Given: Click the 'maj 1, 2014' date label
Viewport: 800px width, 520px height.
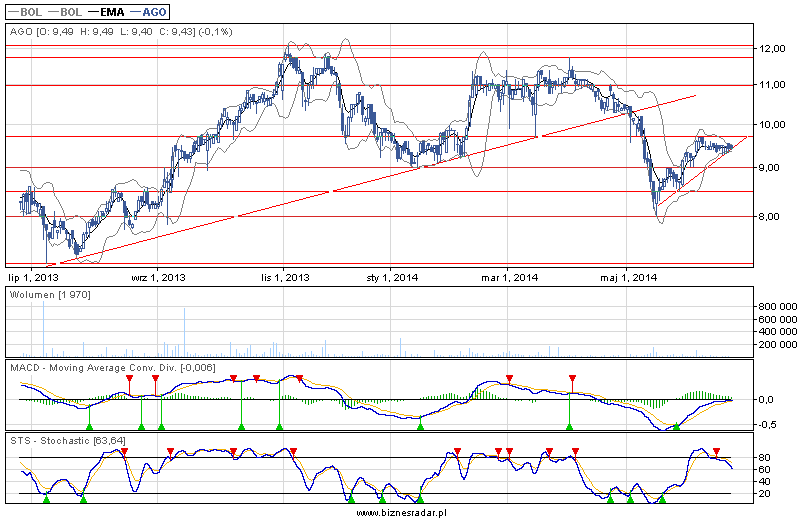Looking at the screenshot, I should [x=628, y=278].
